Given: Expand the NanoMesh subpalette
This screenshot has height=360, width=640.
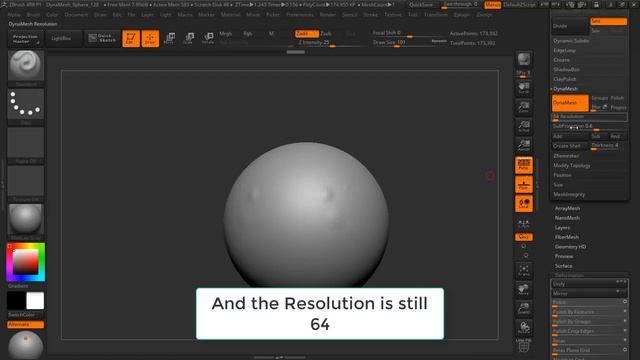Looking at the screenshot, I should click(567, 218).
